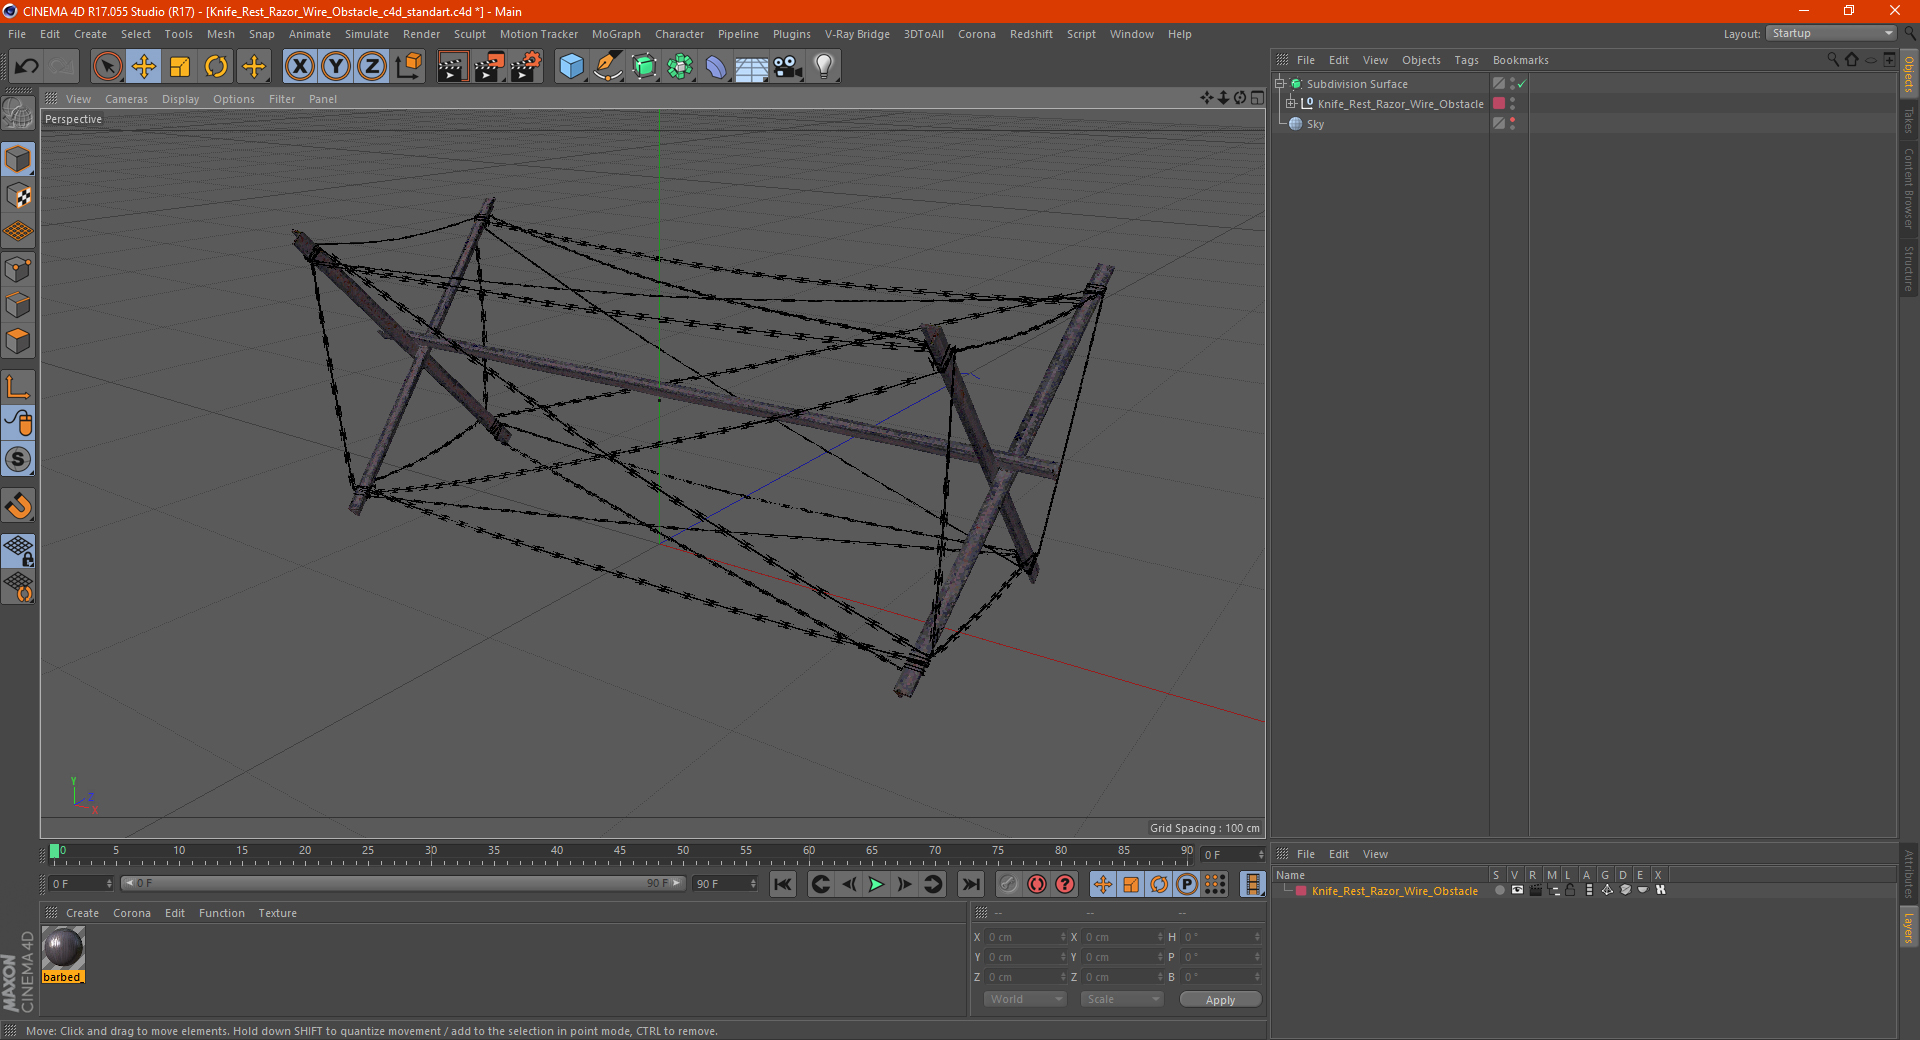This screenshot has height=1040, width=1920.
Task: Open the Layers side tab
Action: pyautogui.click(x=1908, y=928)
